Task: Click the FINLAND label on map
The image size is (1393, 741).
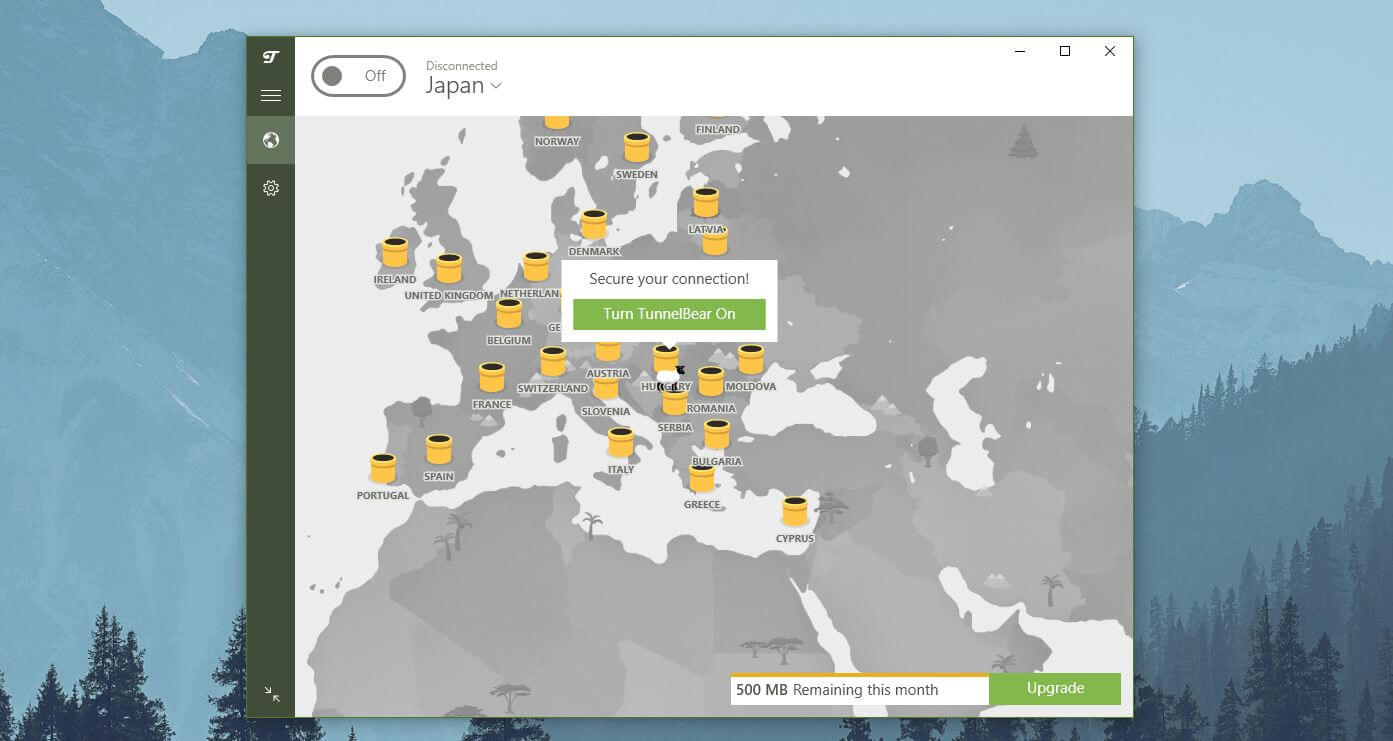Action: 718,129
